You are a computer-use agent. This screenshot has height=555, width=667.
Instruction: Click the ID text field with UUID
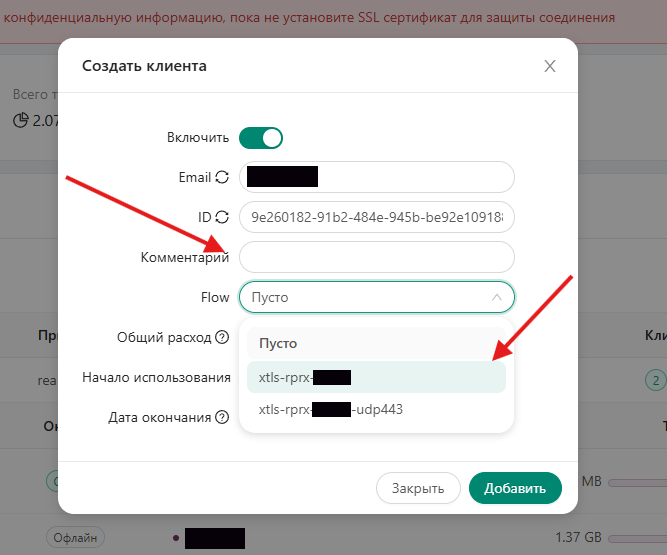[376, 217]
